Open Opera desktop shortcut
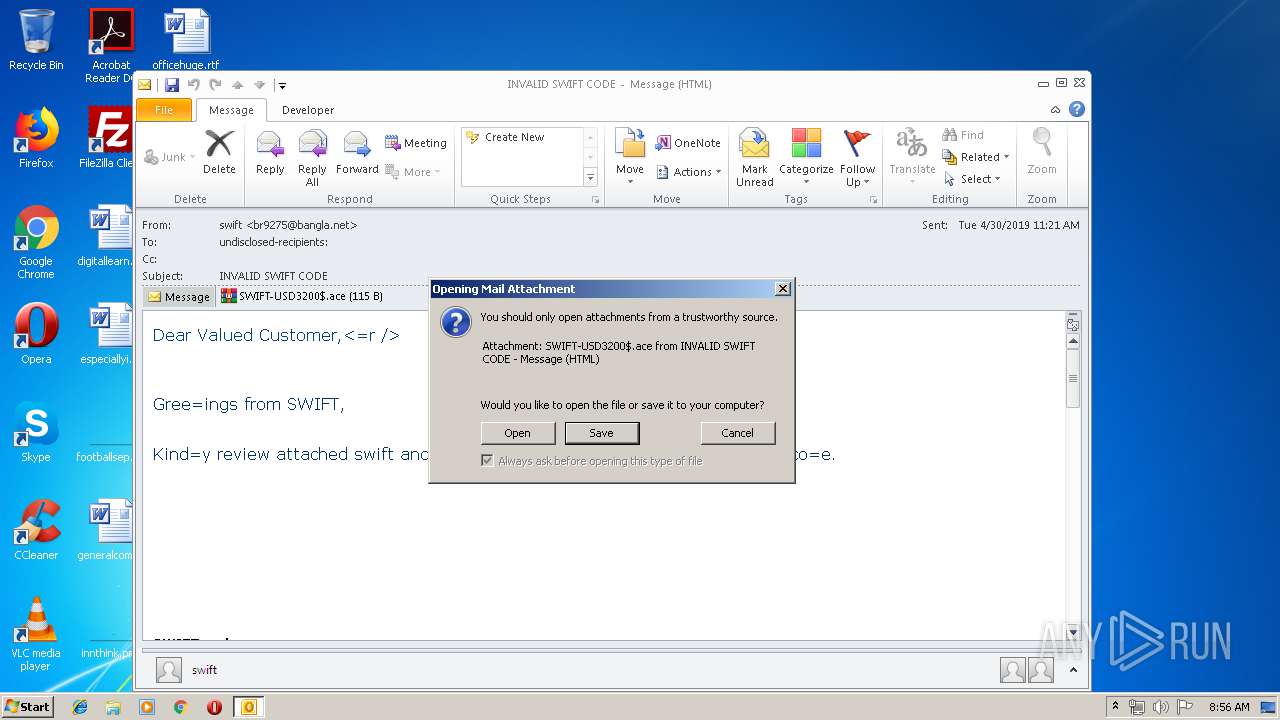This screenshot has width=1280, height=720. (x=36, y=334)
